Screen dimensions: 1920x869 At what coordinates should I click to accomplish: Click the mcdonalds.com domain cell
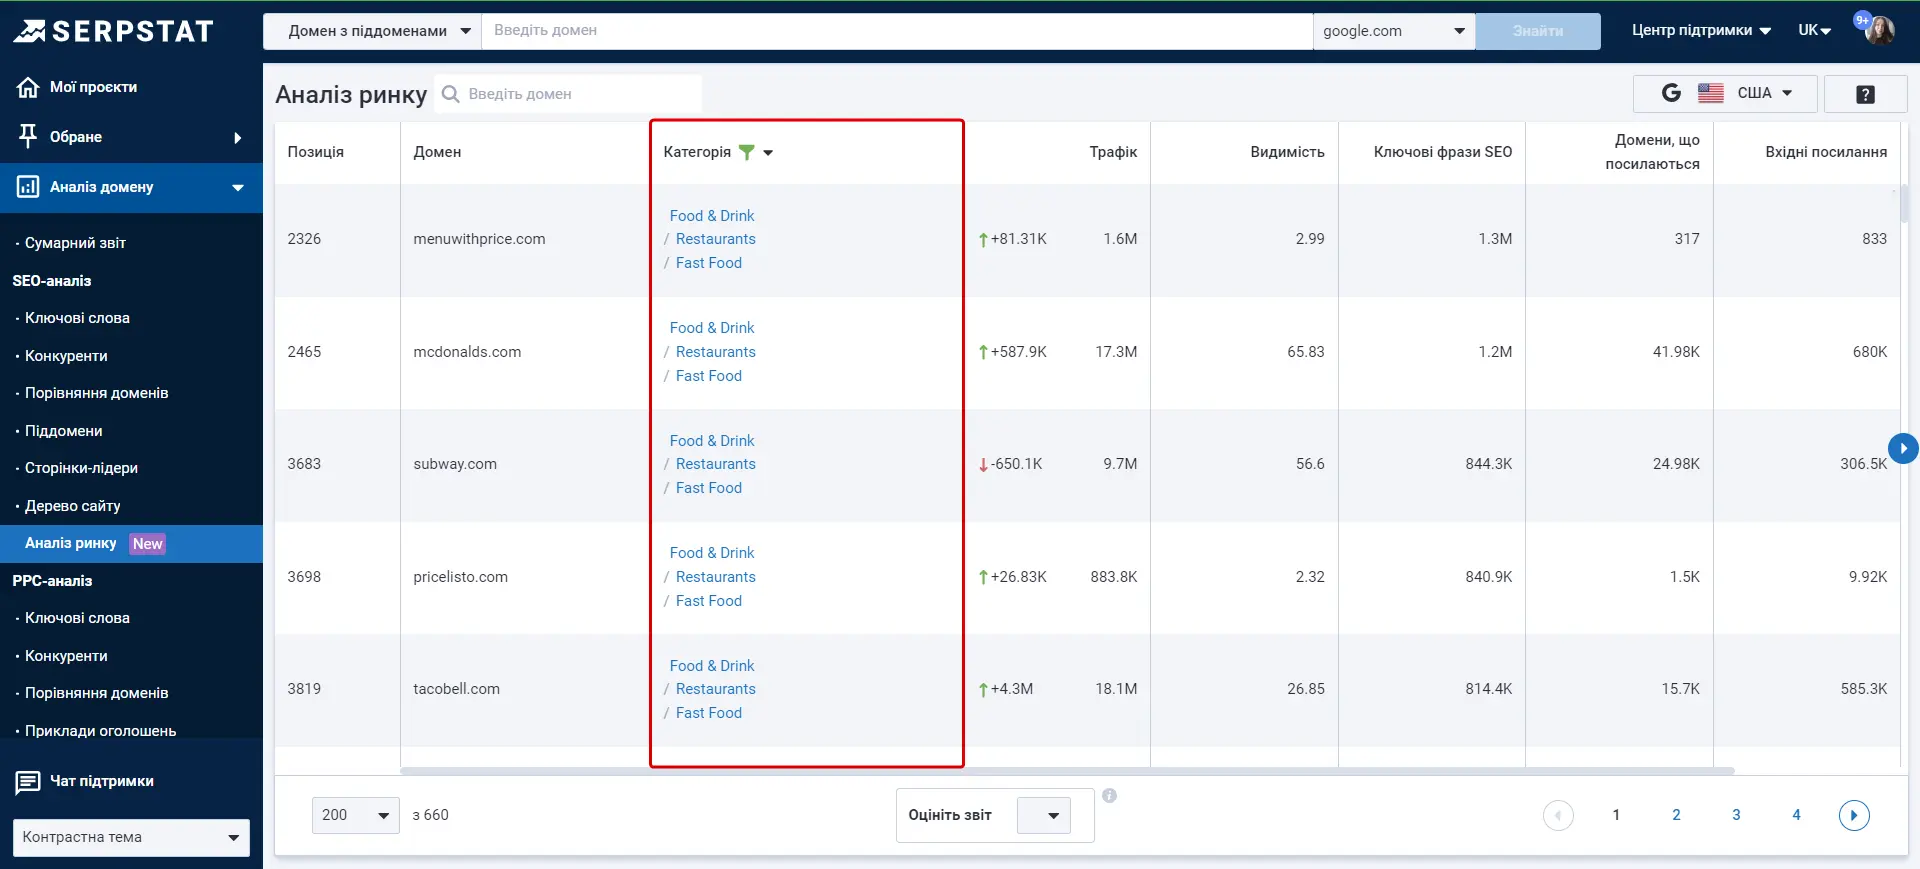[x=467, y=352]
